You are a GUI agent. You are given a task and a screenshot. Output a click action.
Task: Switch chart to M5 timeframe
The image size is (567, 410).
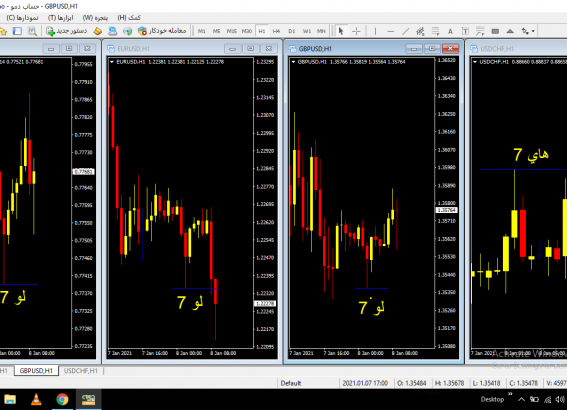216,31
